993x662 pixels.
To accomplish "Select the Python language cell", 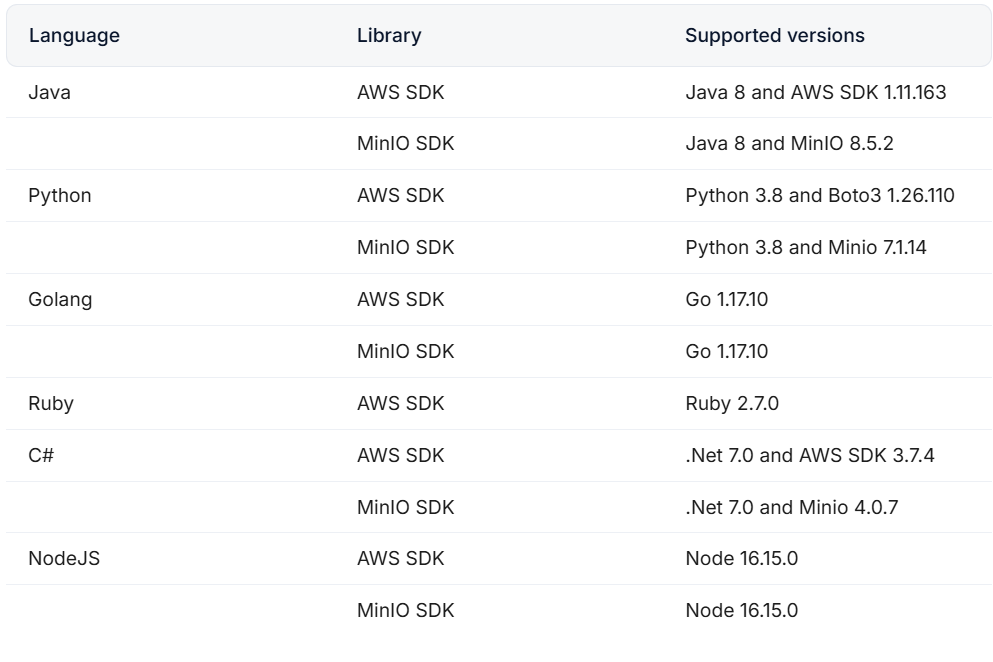I will click(60, 196).
